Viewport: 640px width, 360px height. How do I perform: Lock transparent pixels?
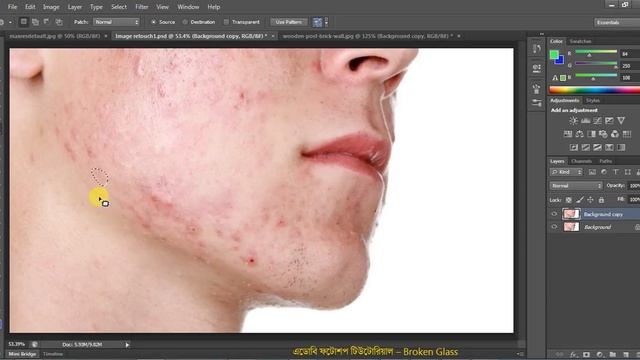(x=569, y=200)
